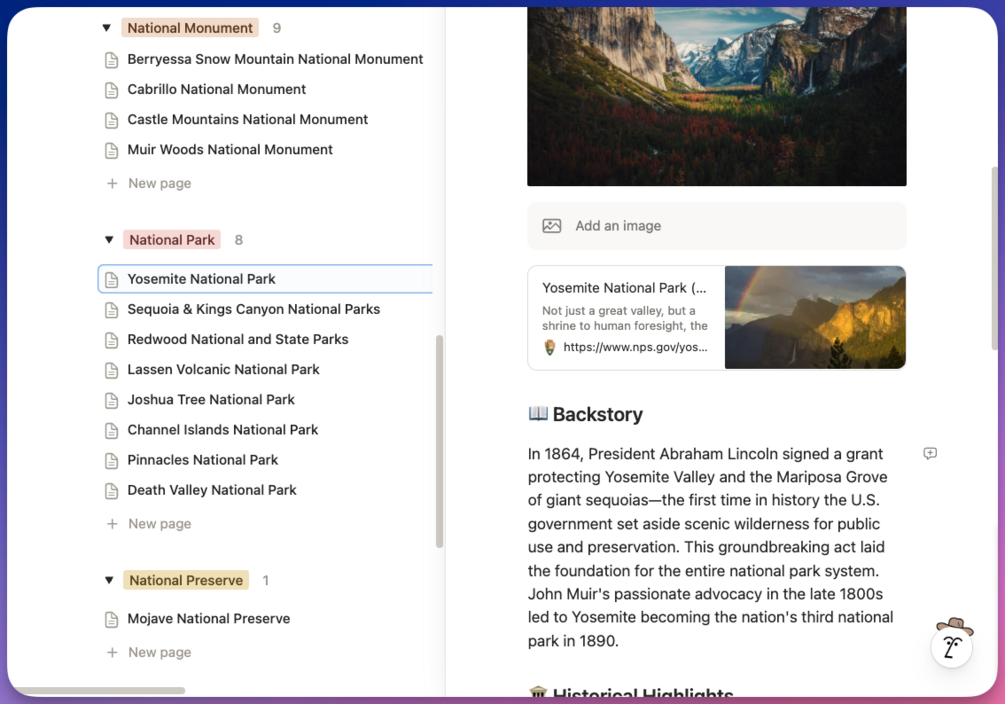1005x704 pixels.
Task: Click the rainbow Yosemite bookmark thumbnail
Action: tap(815, 317)
